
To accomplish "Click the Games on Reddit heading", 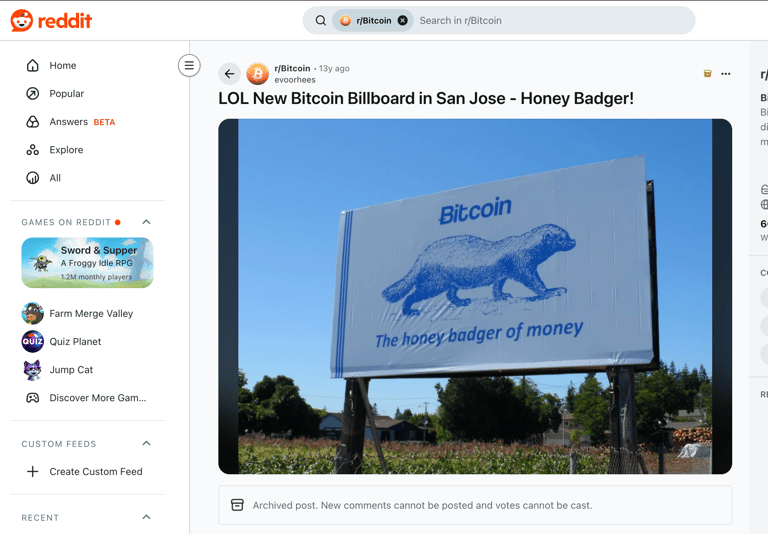I will tap(66, 222).
